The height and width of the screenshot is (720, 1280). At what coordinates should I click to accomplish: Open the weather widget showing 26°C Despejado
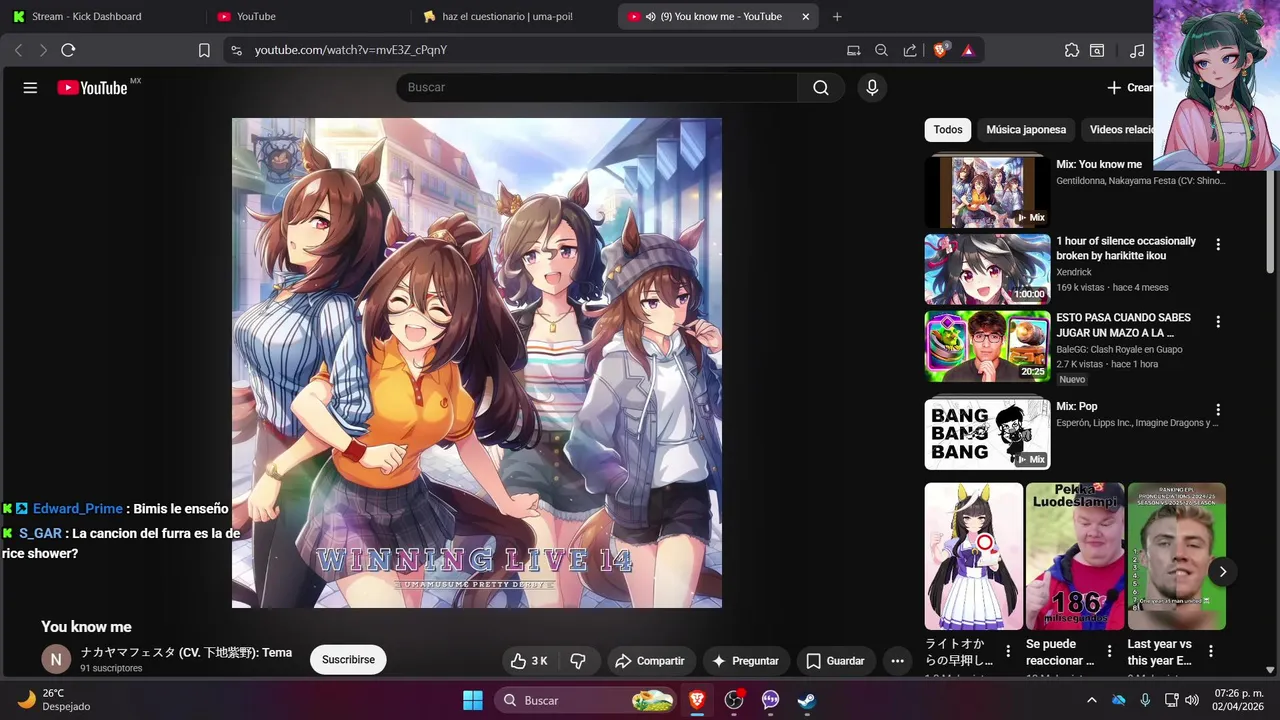pyautogui.click(x=55, y=700)
